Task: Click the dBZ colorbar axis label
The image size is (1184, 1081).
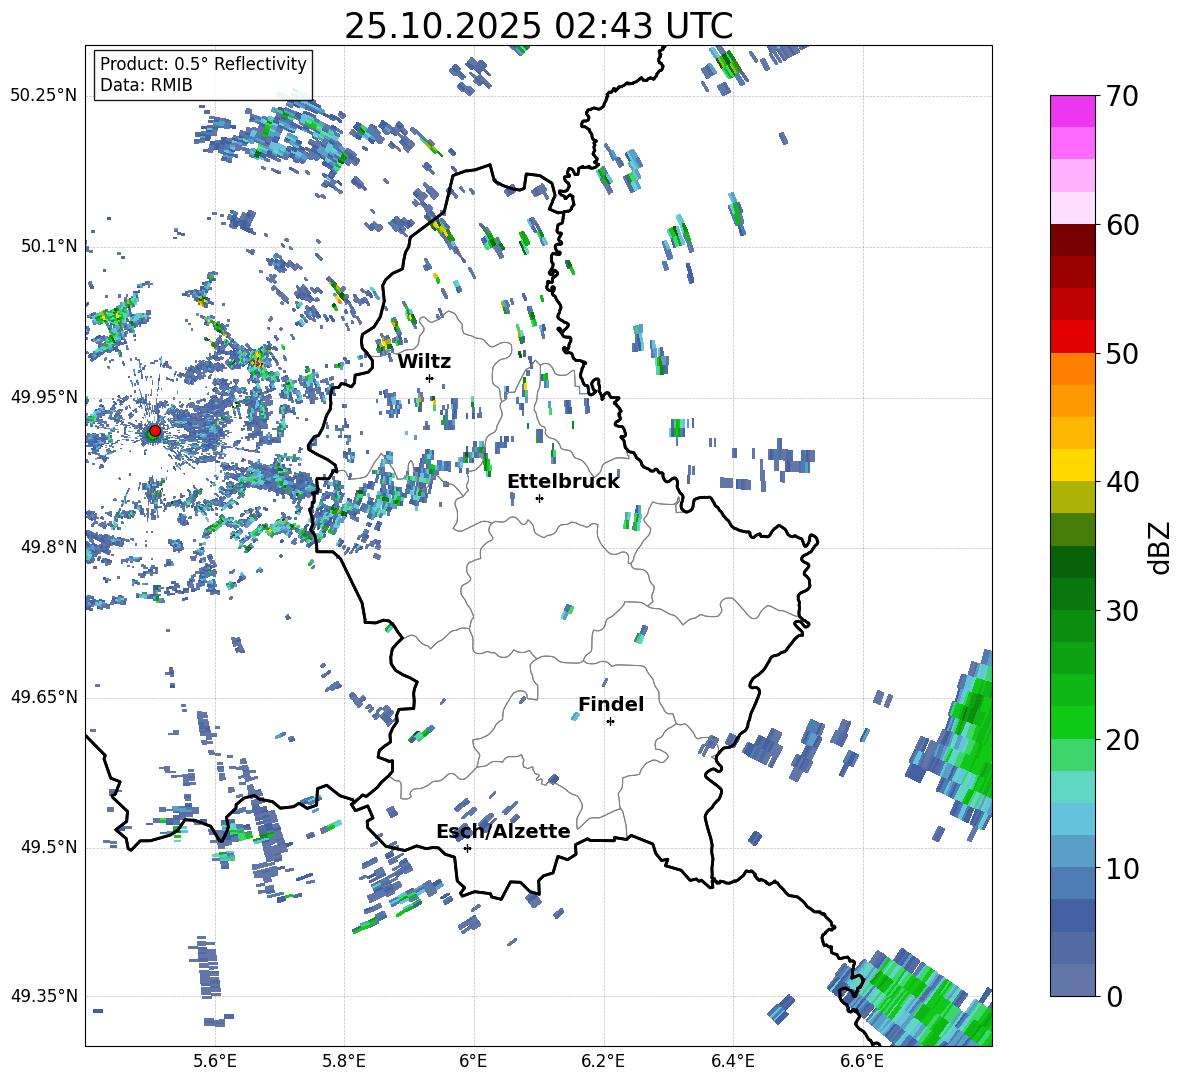Action: [x=1159, y=547]
